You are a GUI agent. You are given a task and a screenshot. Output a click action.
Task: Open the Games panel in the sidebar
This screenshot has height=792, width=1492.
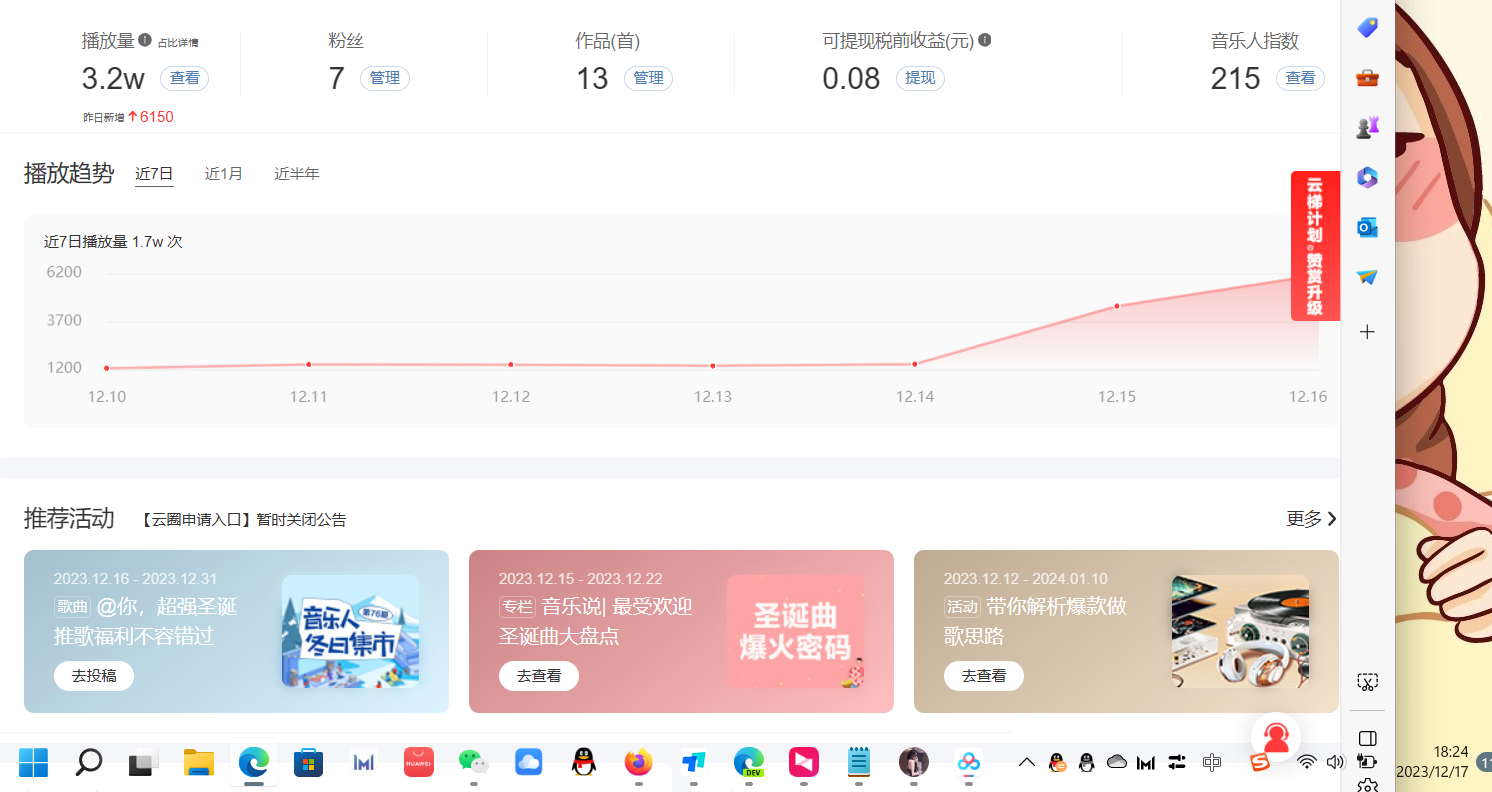pos(1367,126)
